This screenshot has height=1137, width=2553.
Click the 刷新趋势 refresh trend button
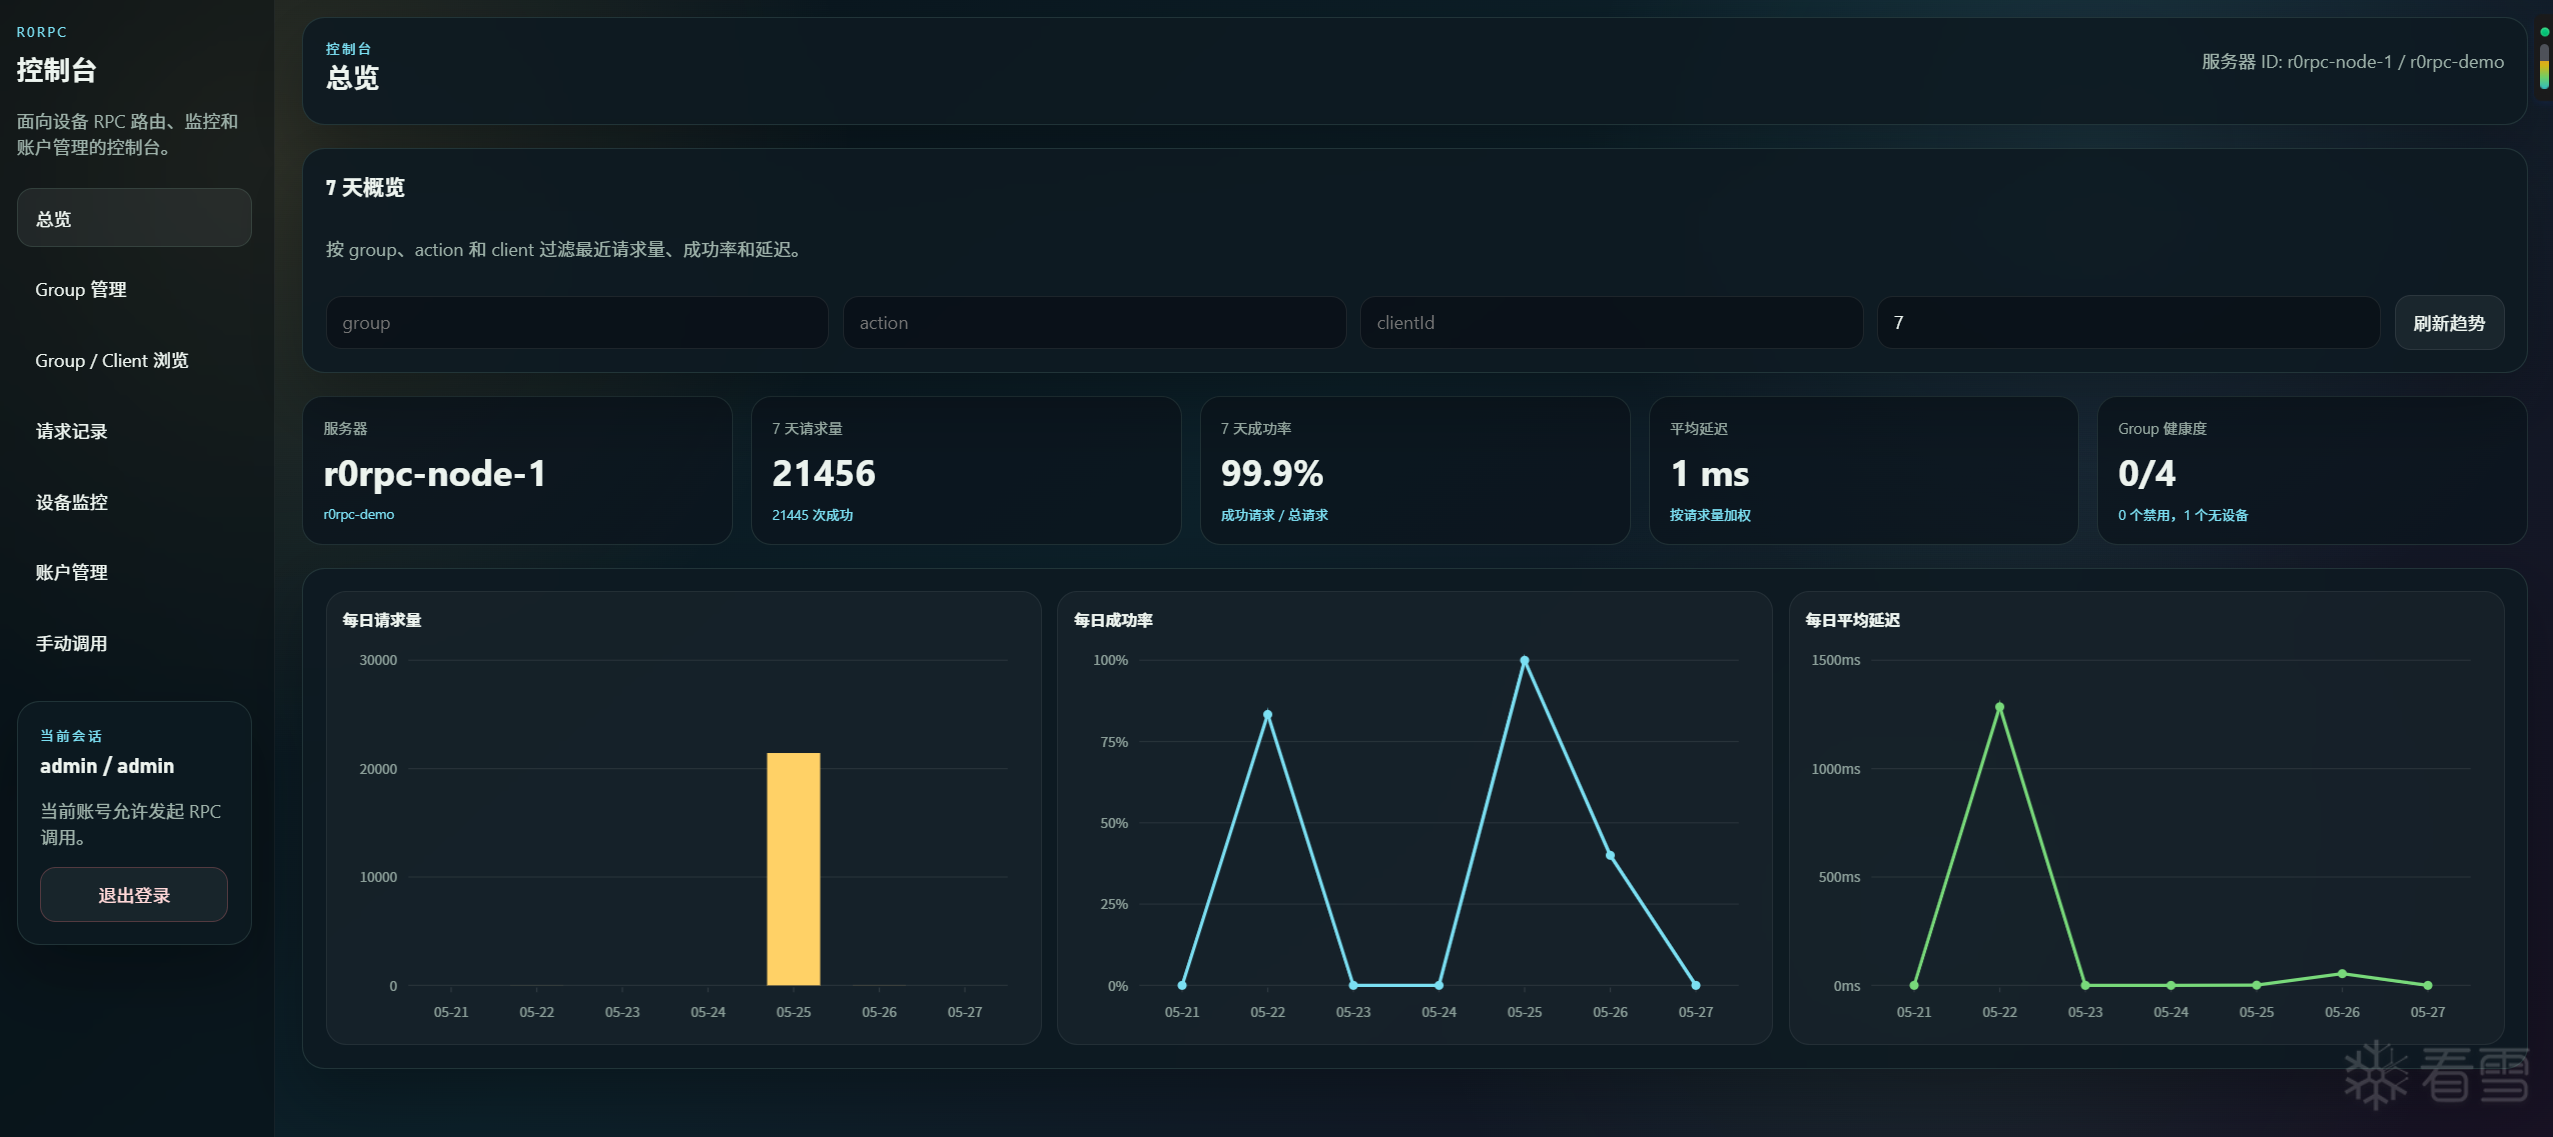(x=2449, y=323)
